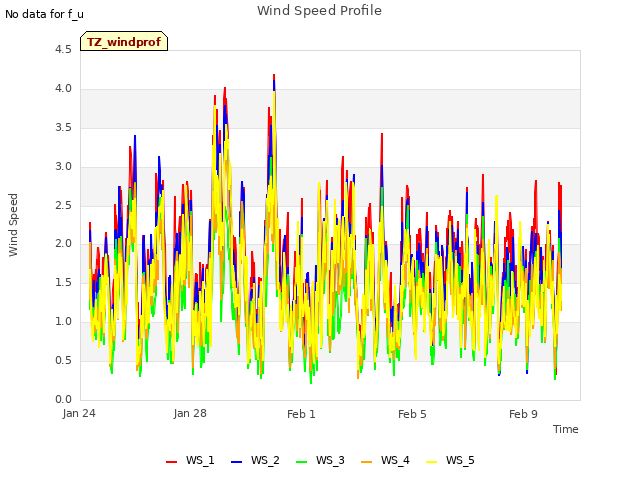Viewport: 640px width, 480px height.
Task: Click the 0.5 y-axis tick label
Action: pyautogui.click(x=63, y=360)
